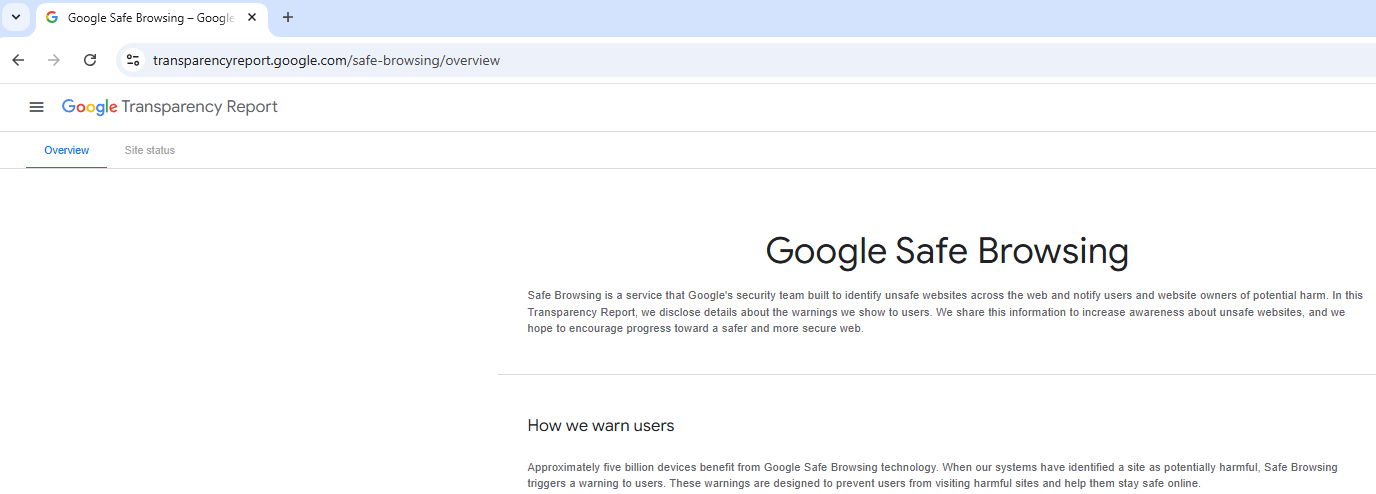
Task: Select the Google Safe Browsing browser tab
Action: pyautogui.click(x=152, y=18)
